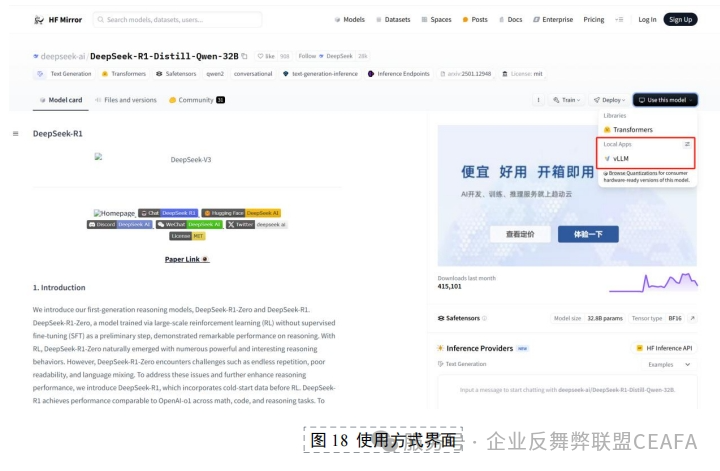
Task: Choose Transformers from the Libraries list
Action: (x=628, y=130)
